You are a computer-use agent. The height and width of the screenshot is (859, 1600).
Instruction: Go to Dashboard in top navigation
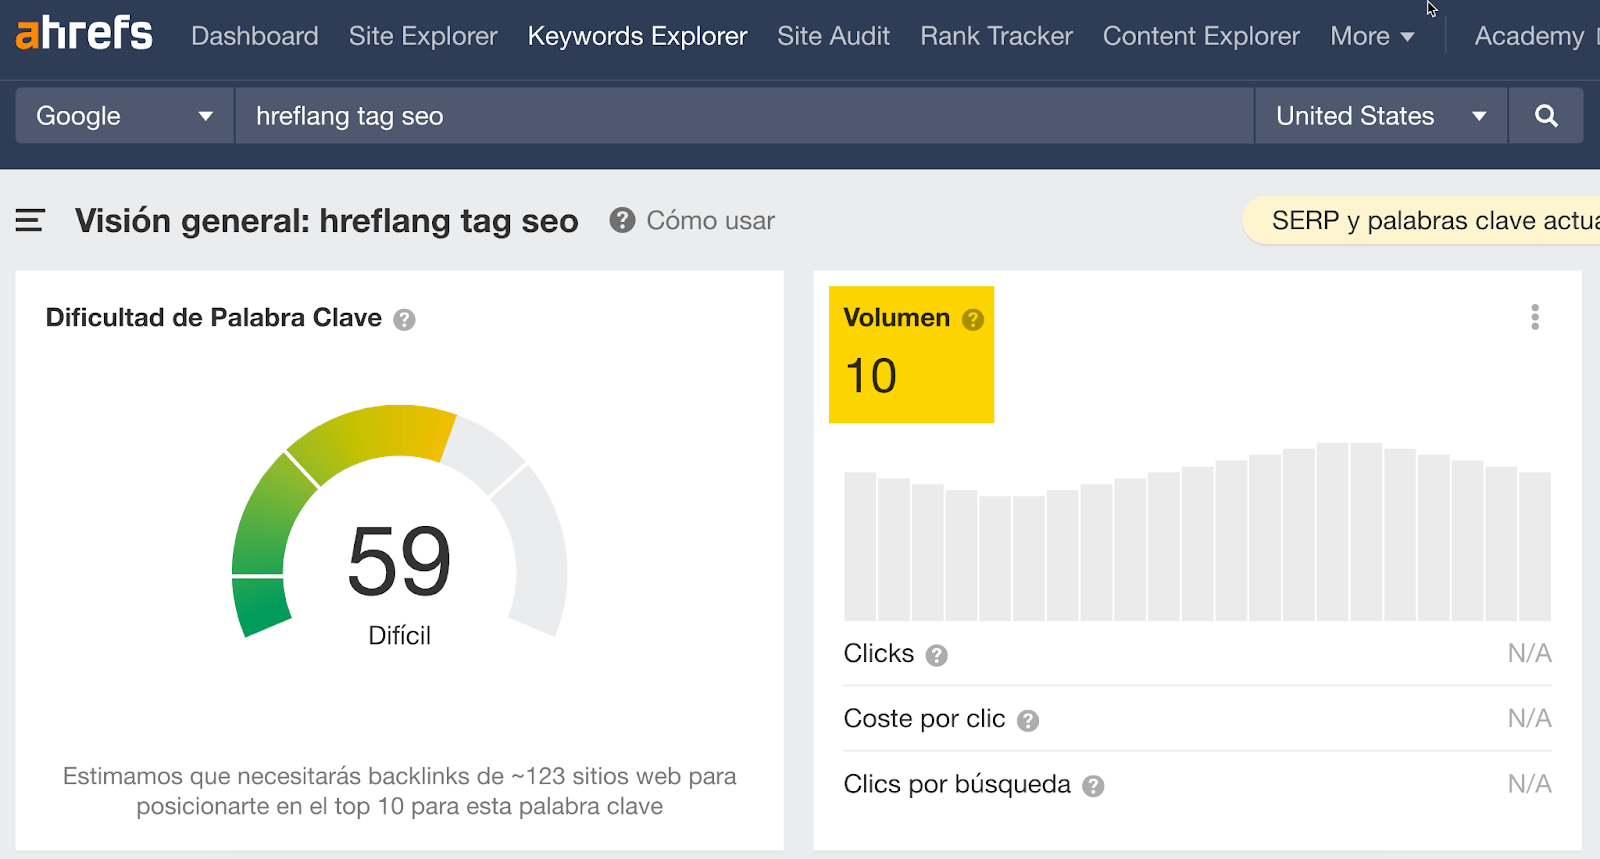pyautogui.click(x=254, y=36)
